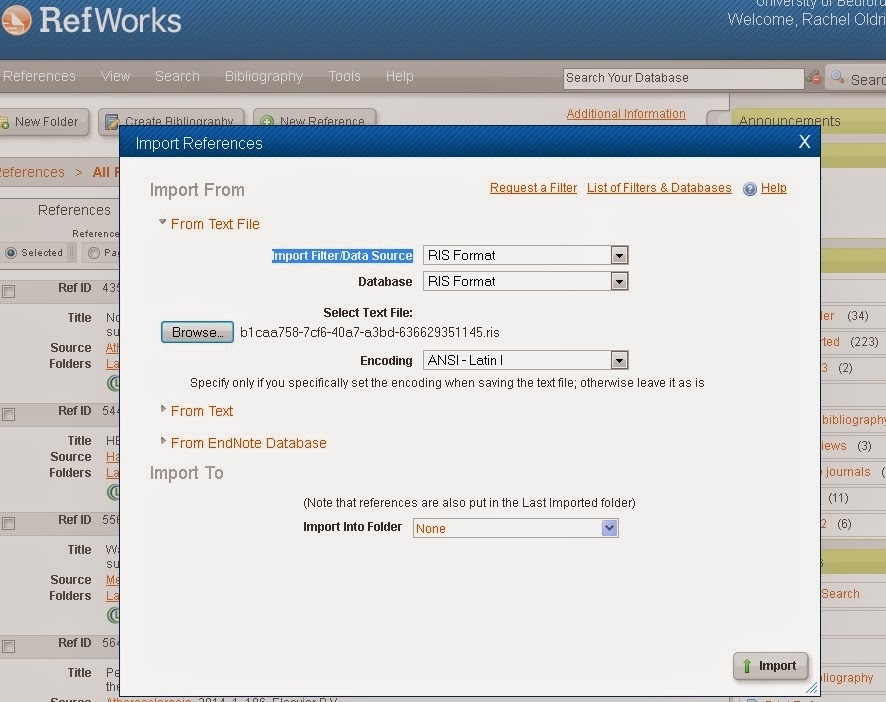
Task: Click the Import To heading
Action: tap(186, 473)
